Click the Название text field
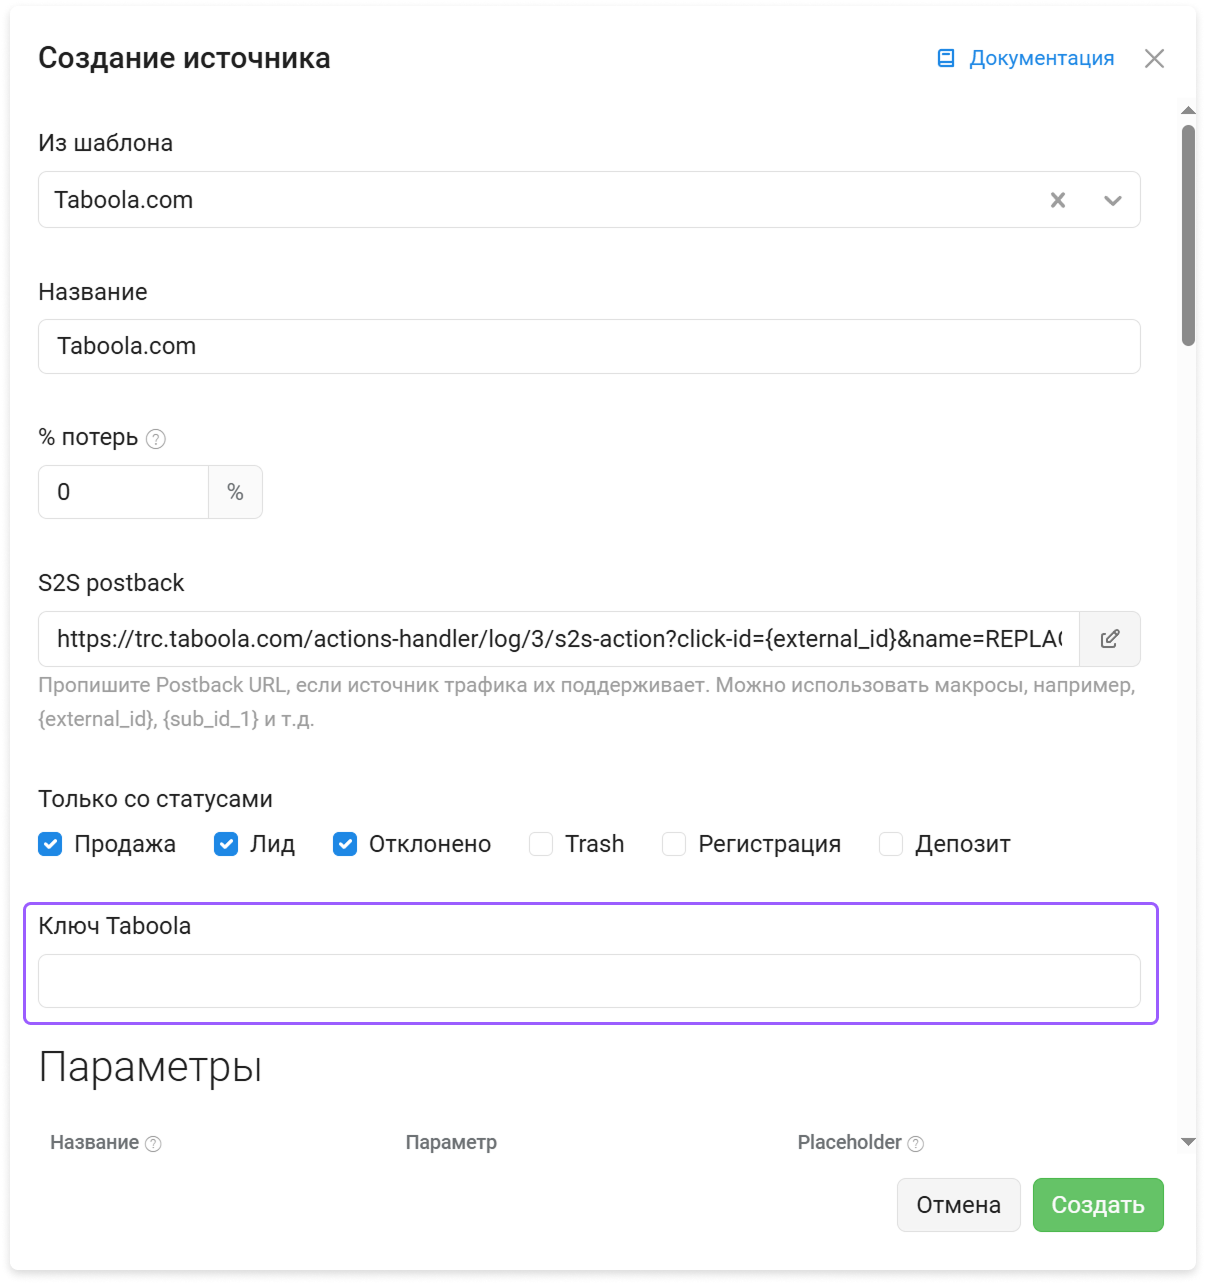The width and height of the screenshot is (1206, 1284). (x=589, y=346)
